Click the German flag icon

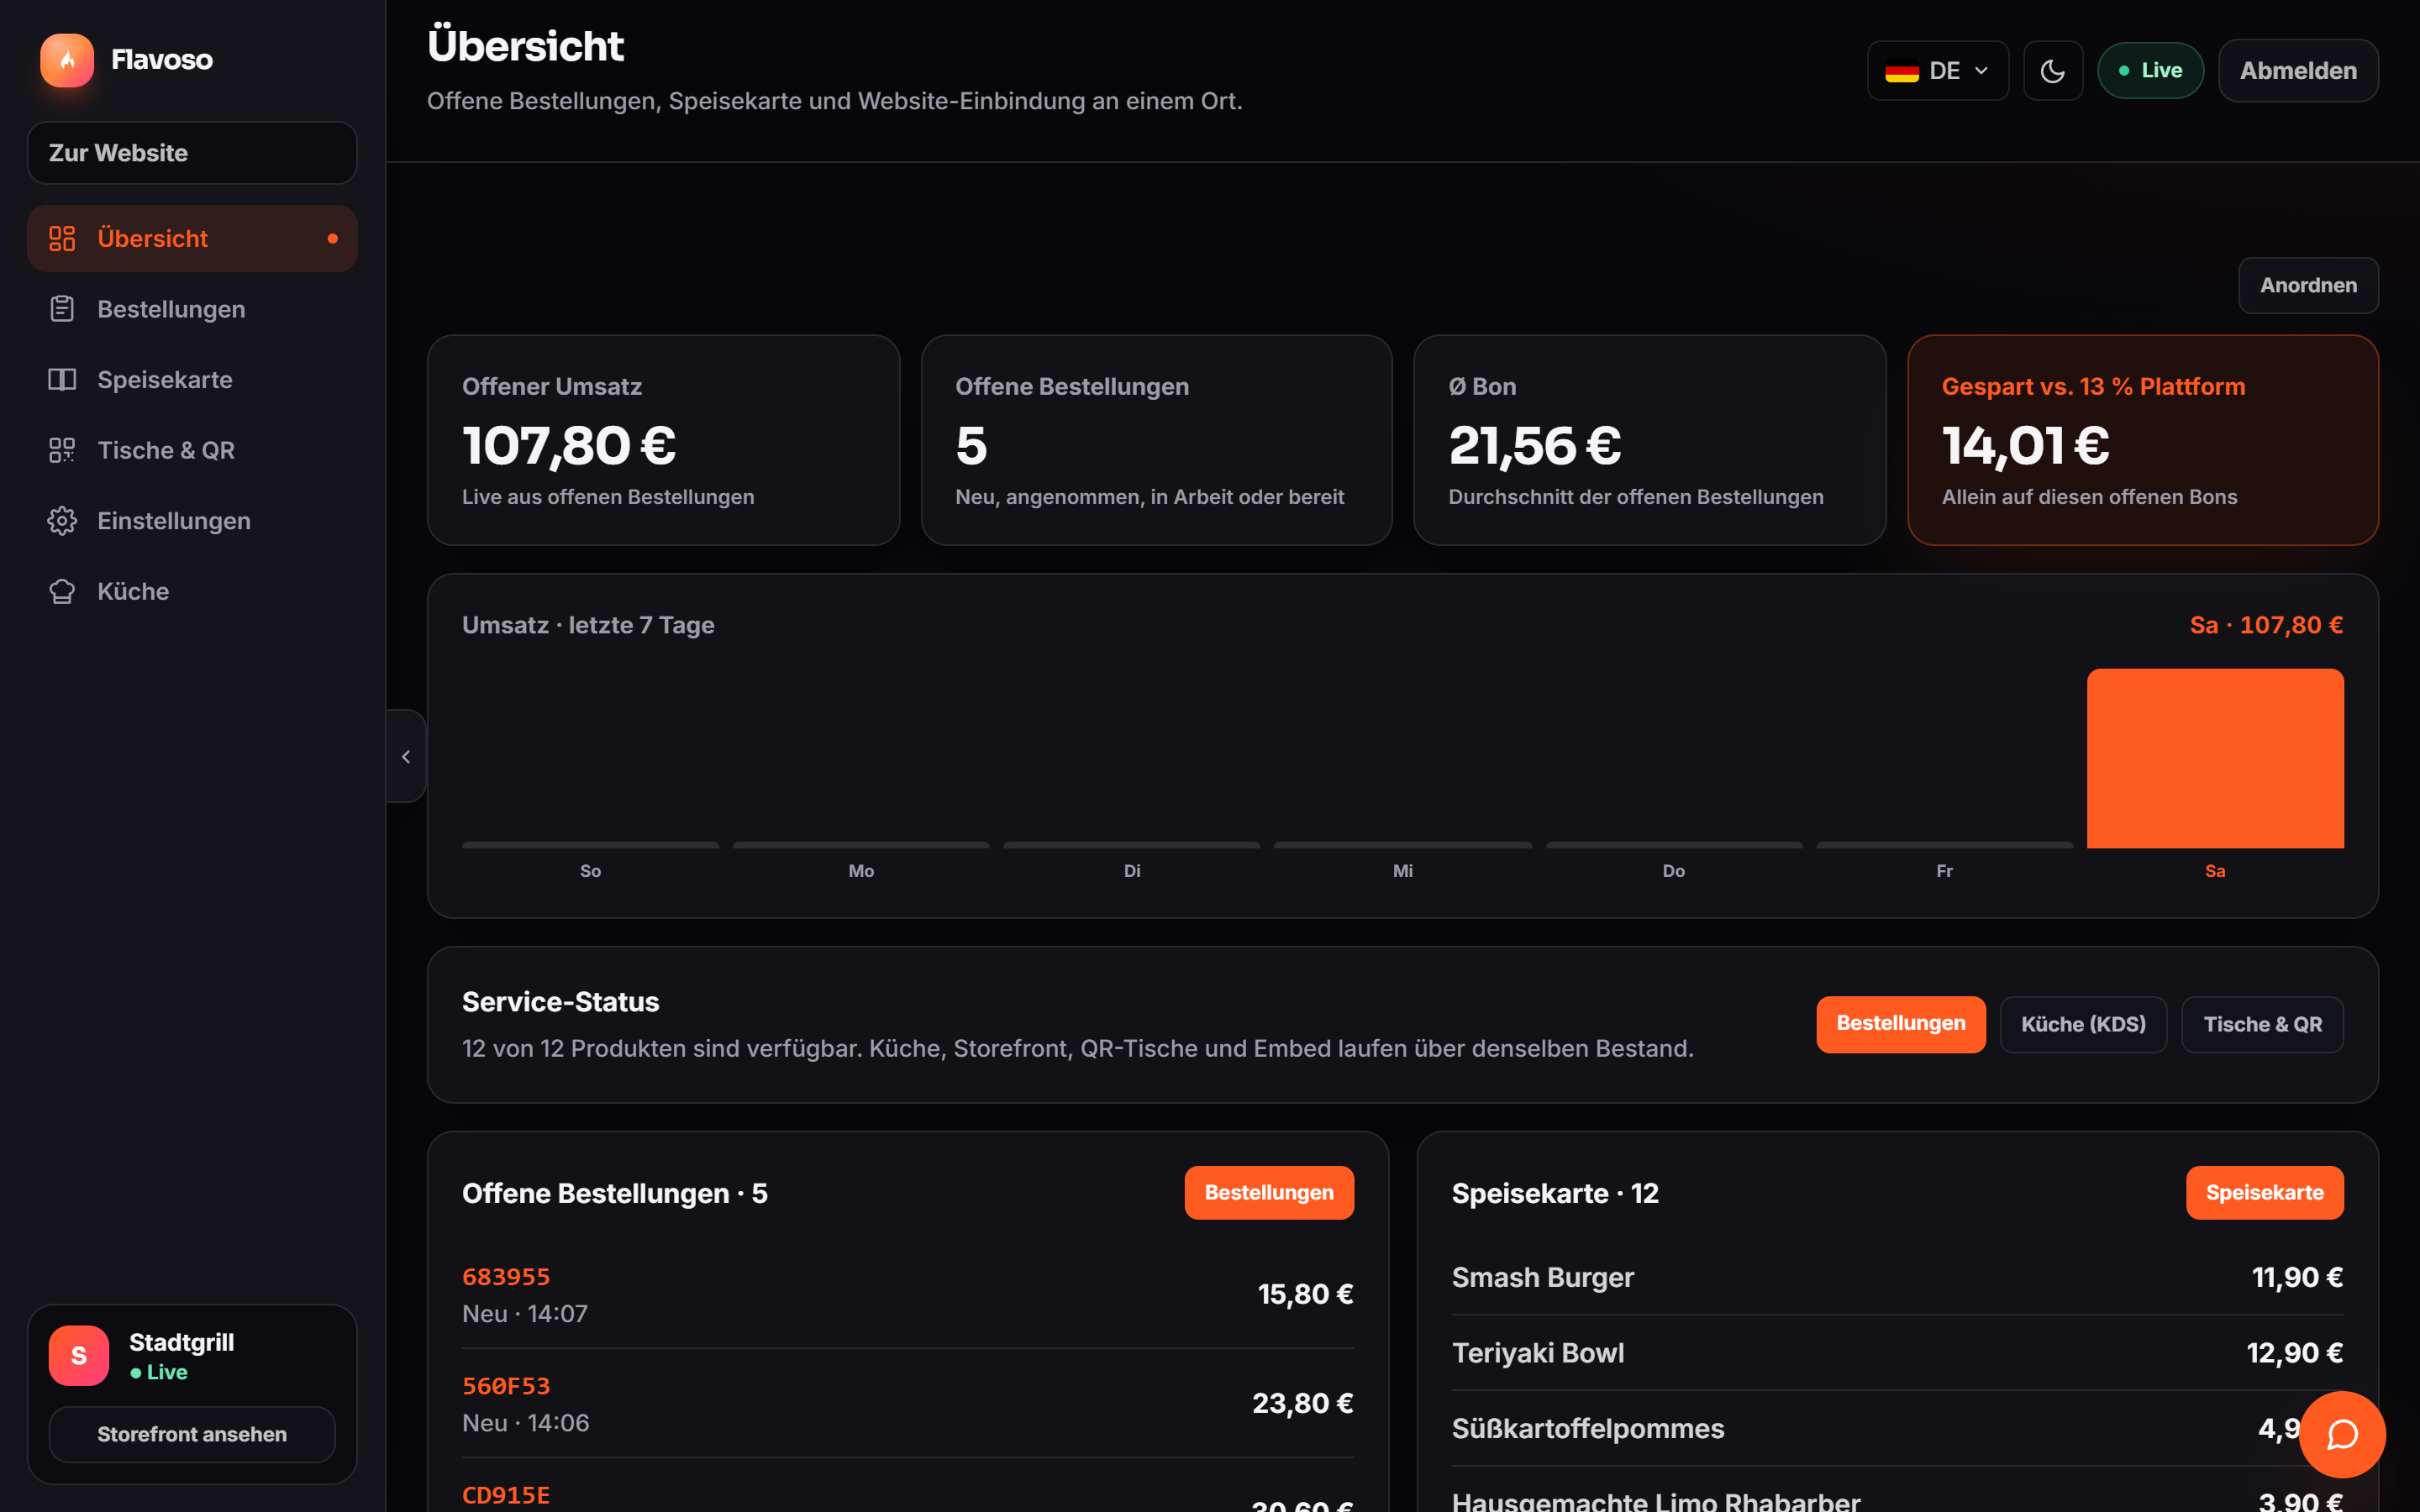pos(1902,71)
